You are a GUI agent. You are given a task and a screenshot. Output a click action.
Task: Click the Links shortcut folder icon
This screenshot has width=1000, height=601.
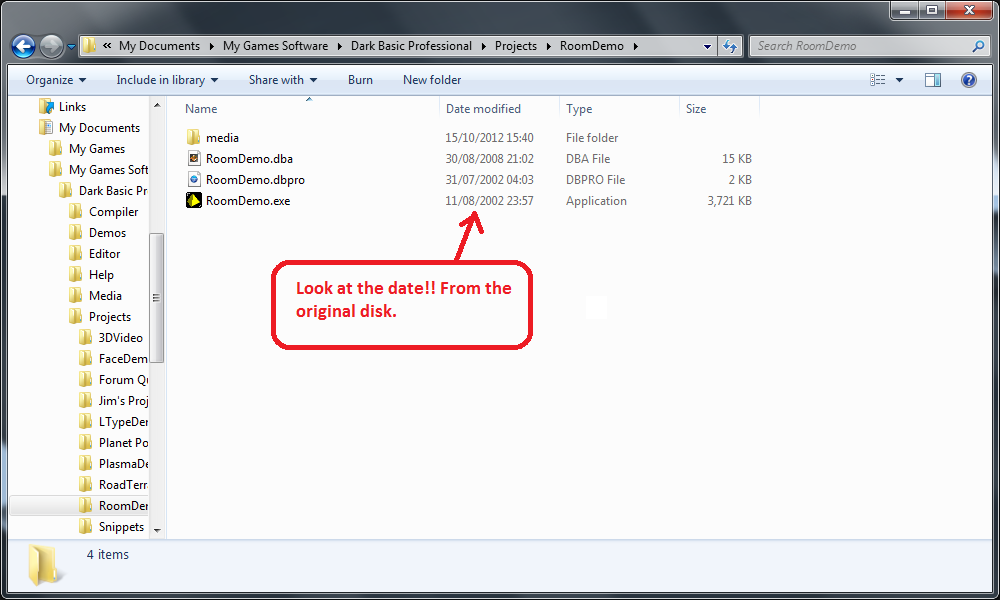tap(46, 107)
